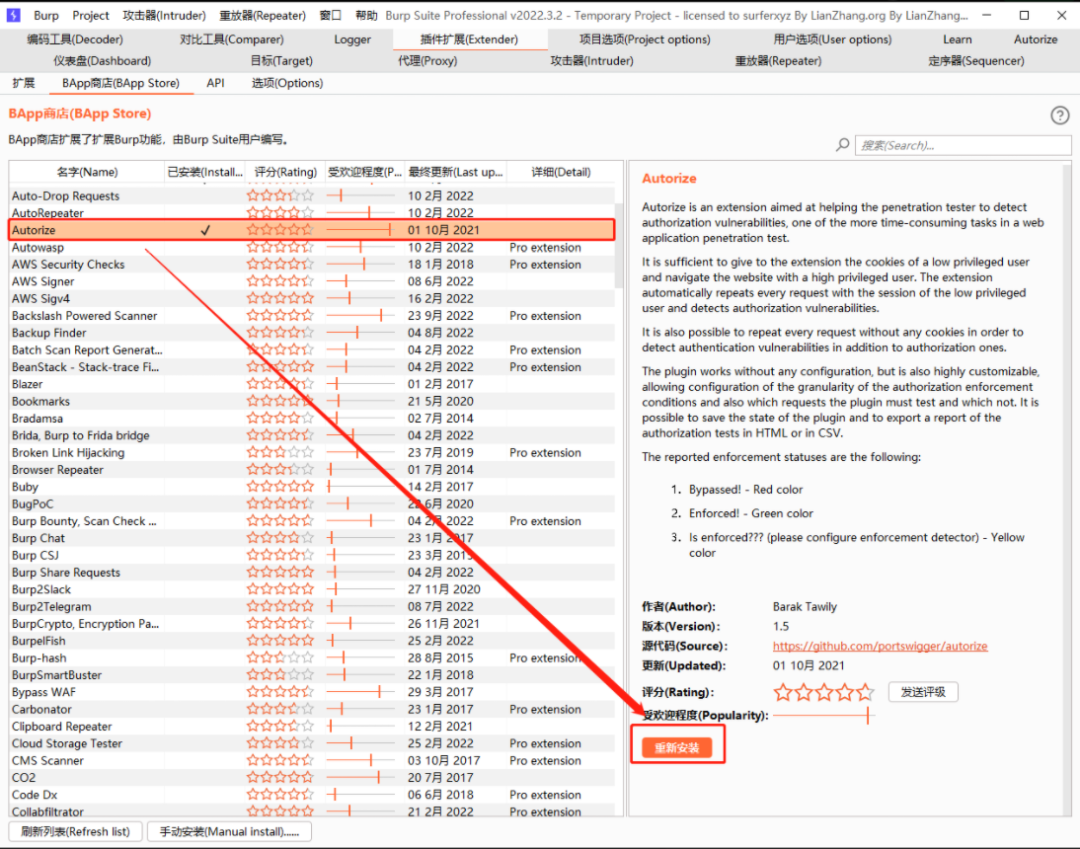Sort by the 名字(Name) column header
This screenshot has height=849, width=1080.
[x=87, y=172]
